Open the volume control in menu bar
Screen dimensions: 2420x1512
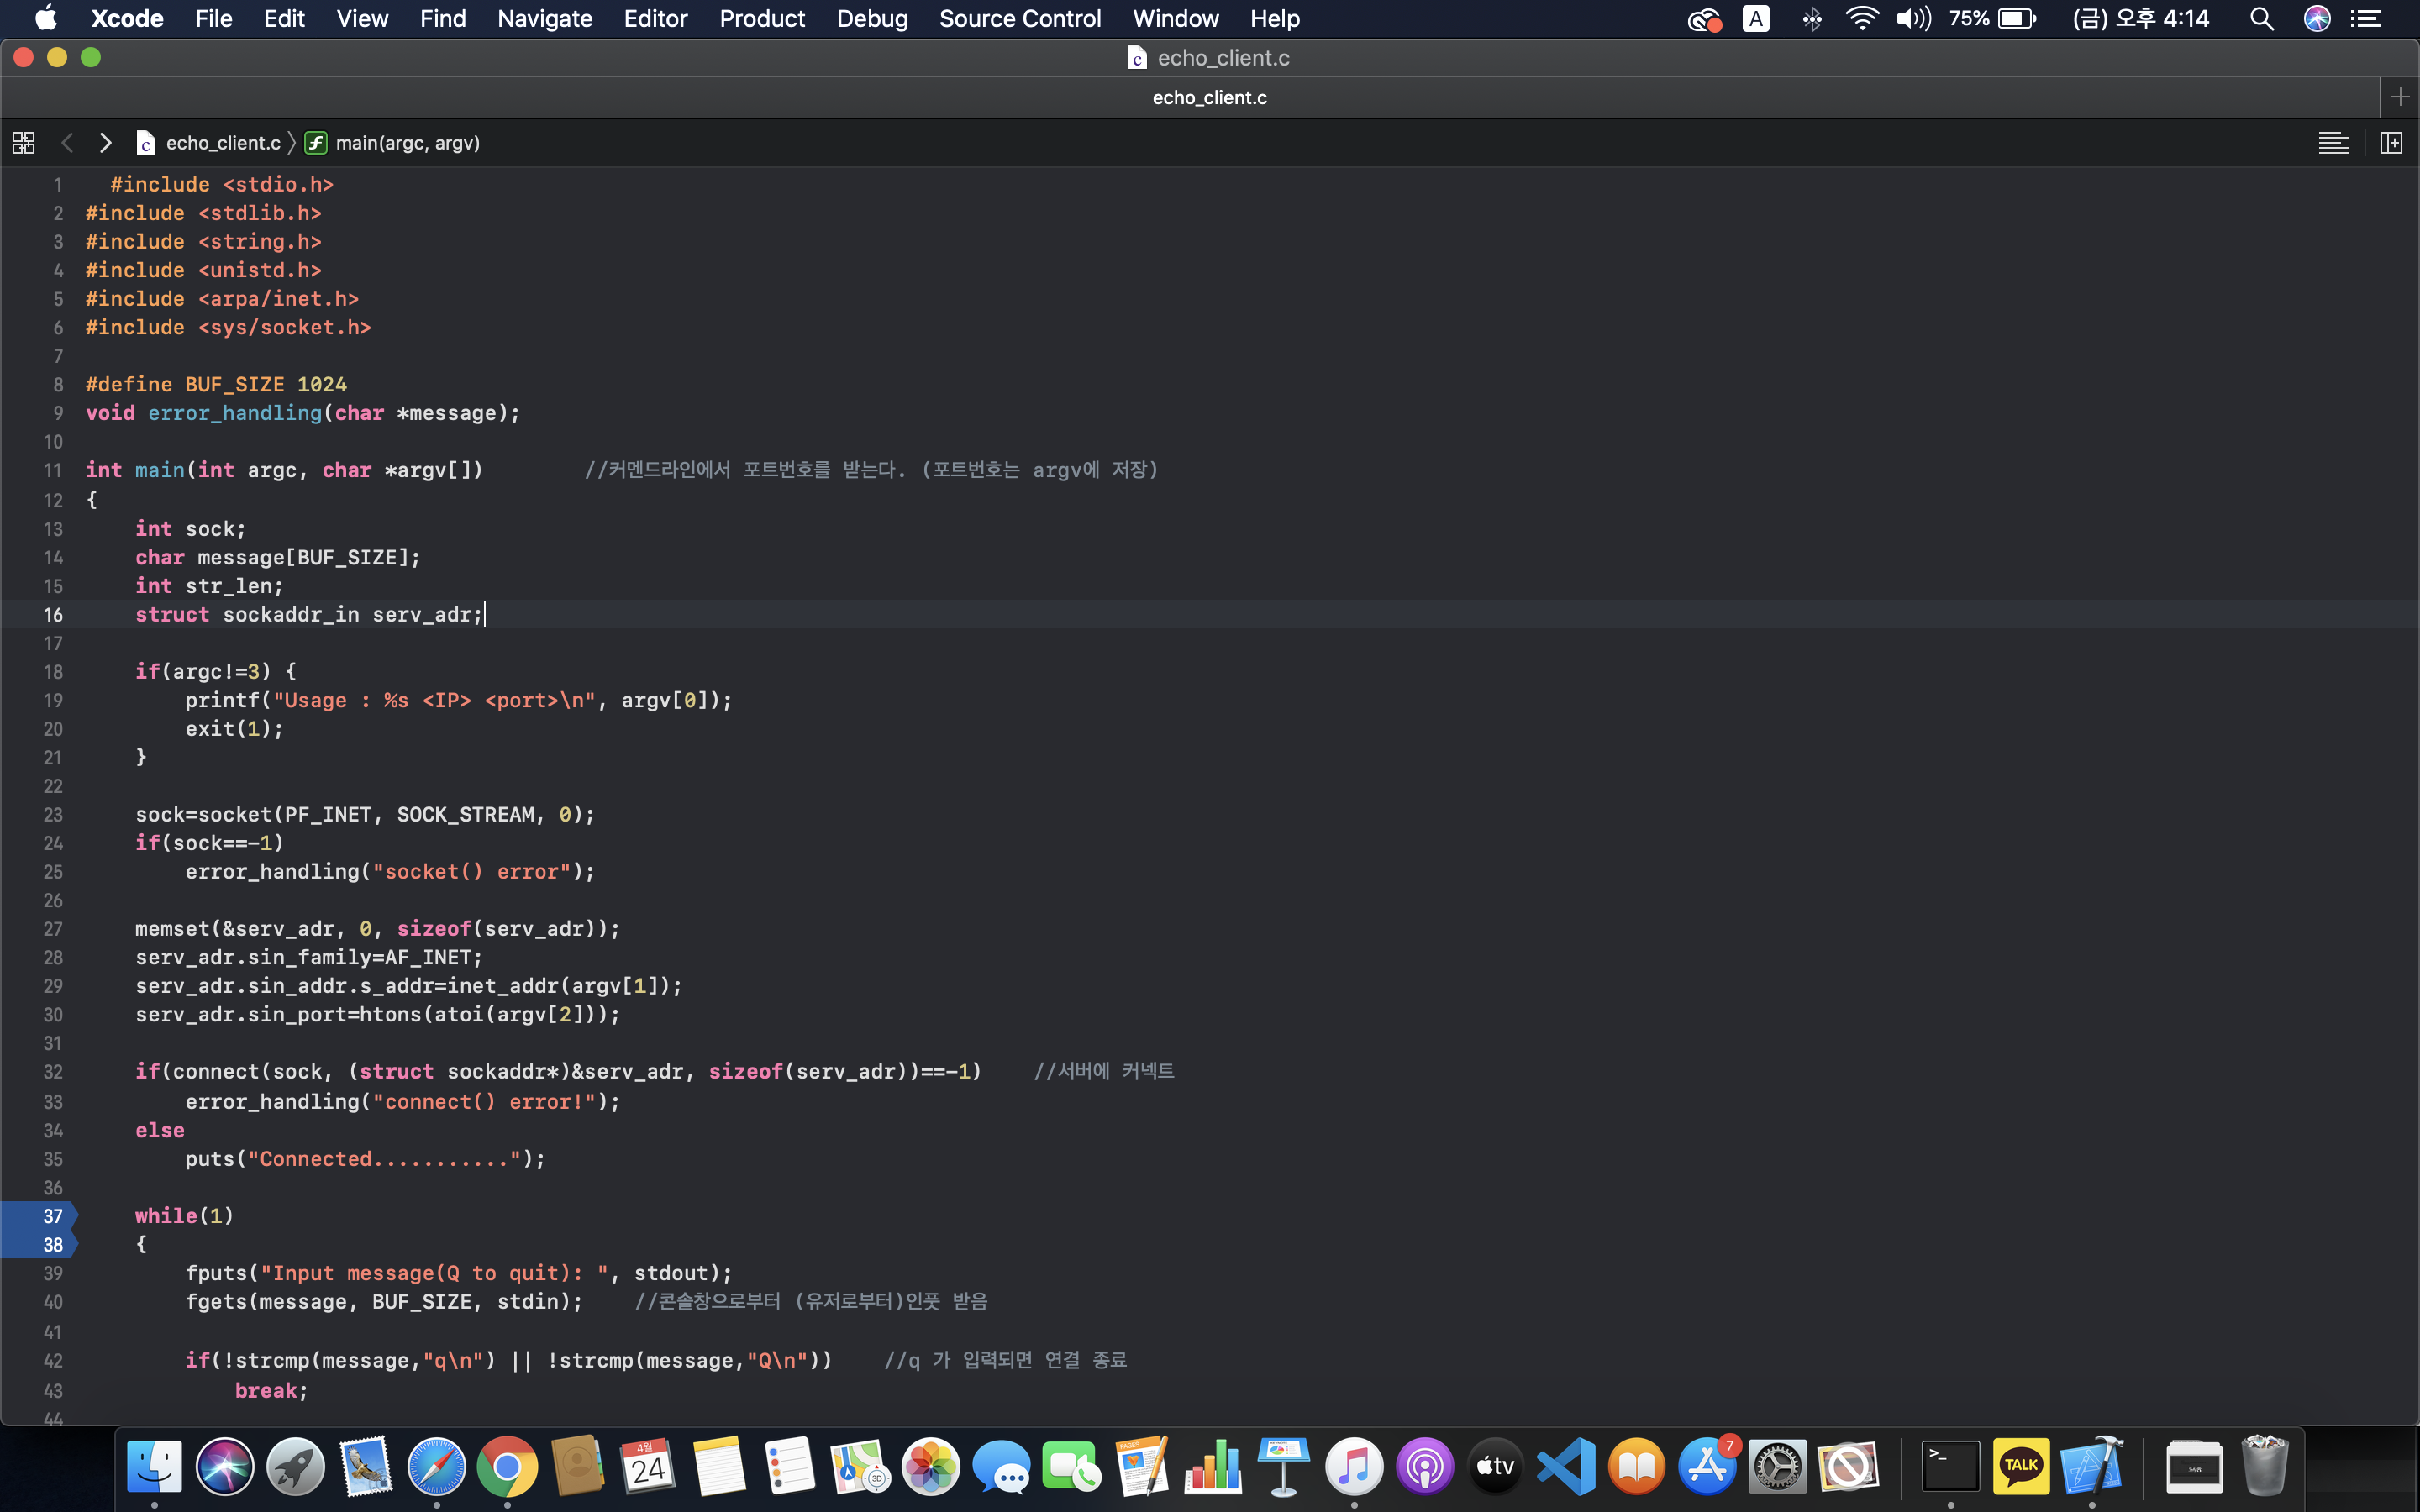pyautogui.click(x=1912, y=19)
